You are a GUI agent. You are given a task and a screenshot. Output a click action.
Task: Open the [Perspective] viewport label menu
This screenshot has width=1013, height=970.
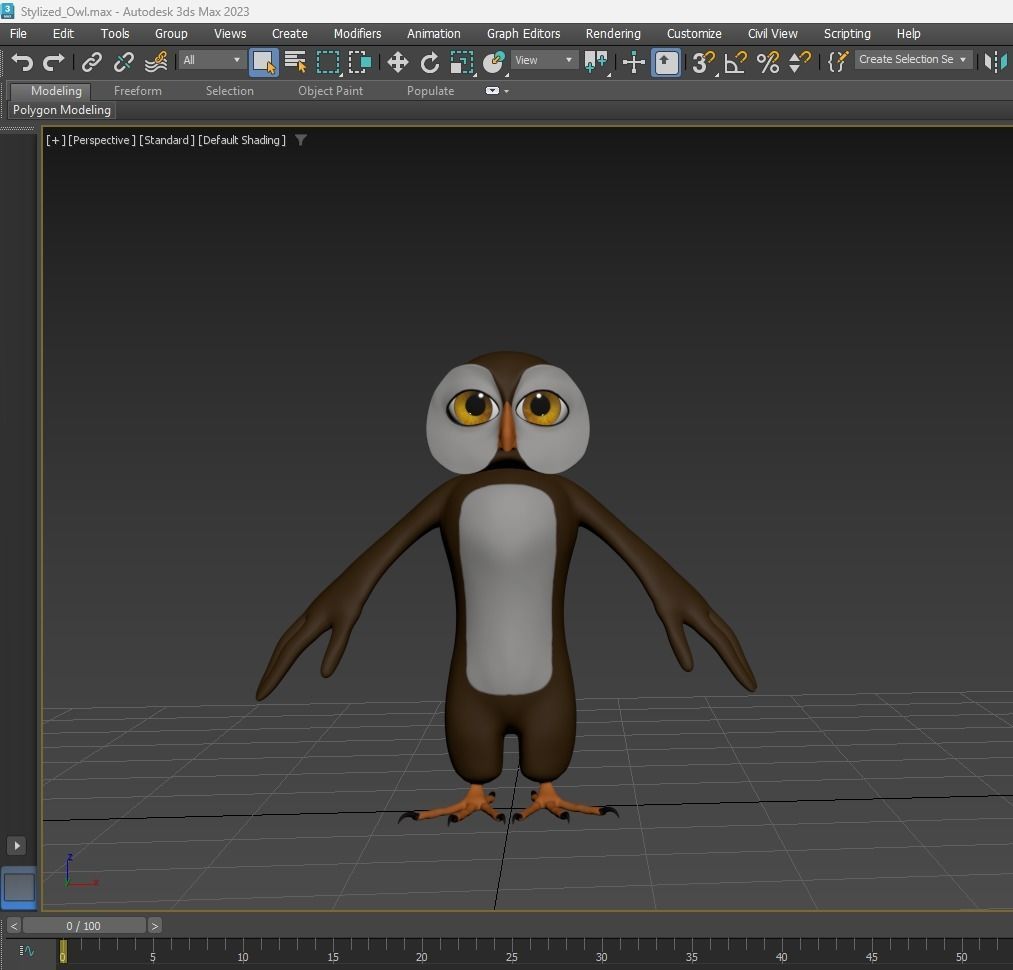(101, 140)
